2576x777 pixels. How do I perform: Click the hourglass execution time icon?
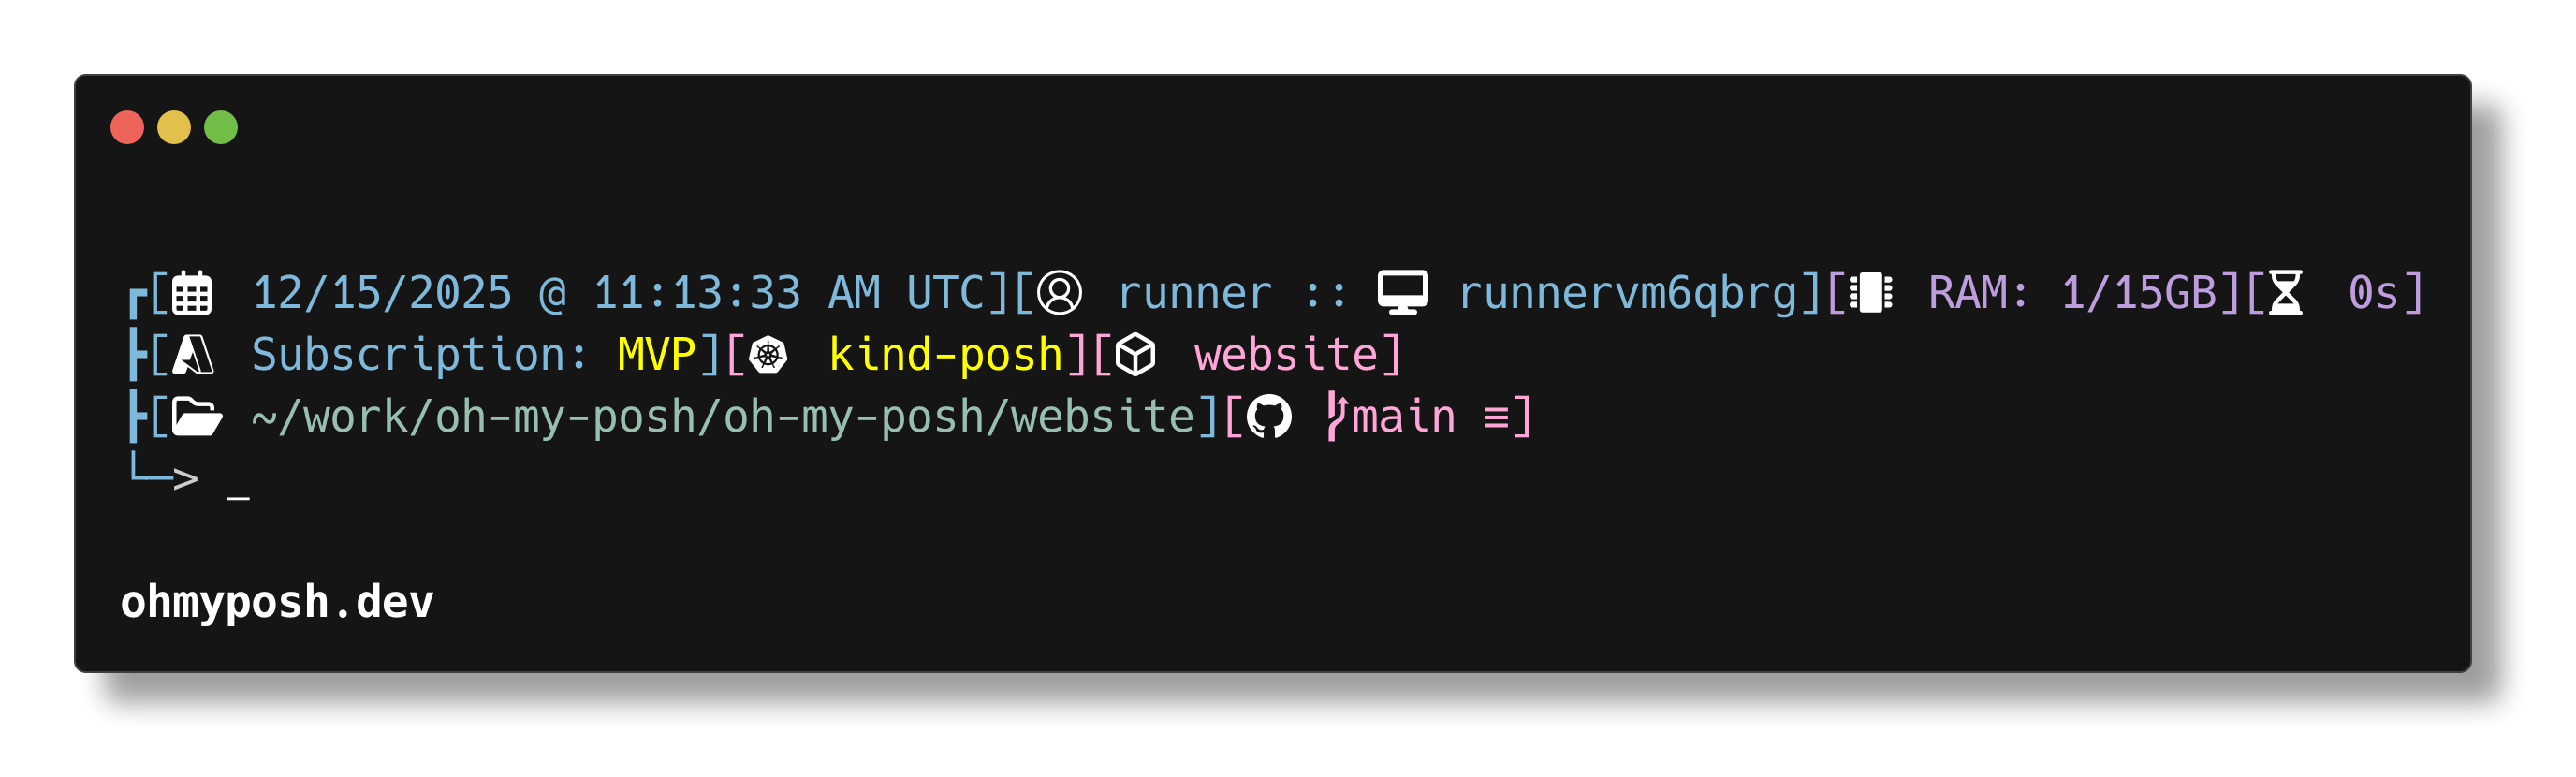tap(2285, 293)
